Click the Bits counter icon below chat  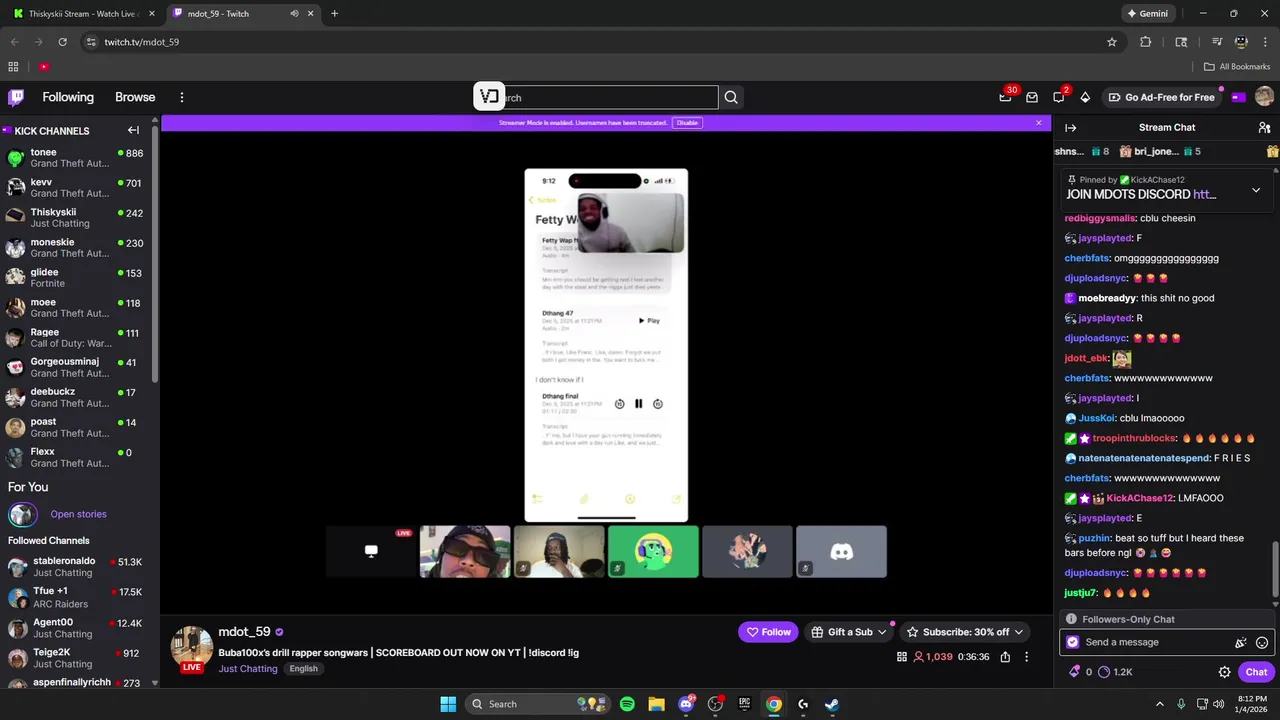point(1075,672)
